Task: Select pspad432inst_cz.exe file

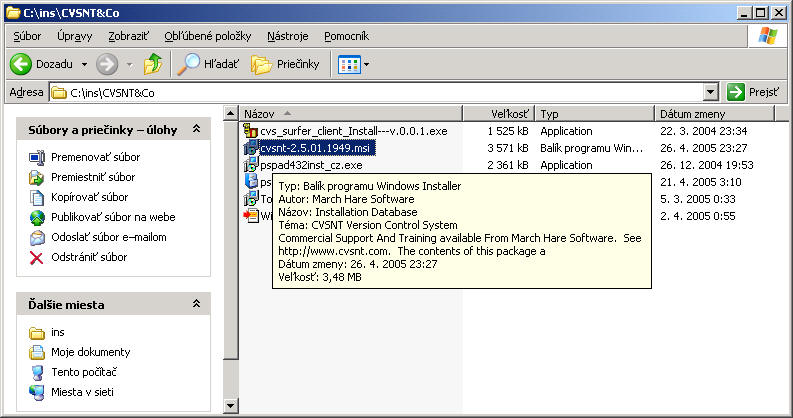Action: tap(311, 165)
